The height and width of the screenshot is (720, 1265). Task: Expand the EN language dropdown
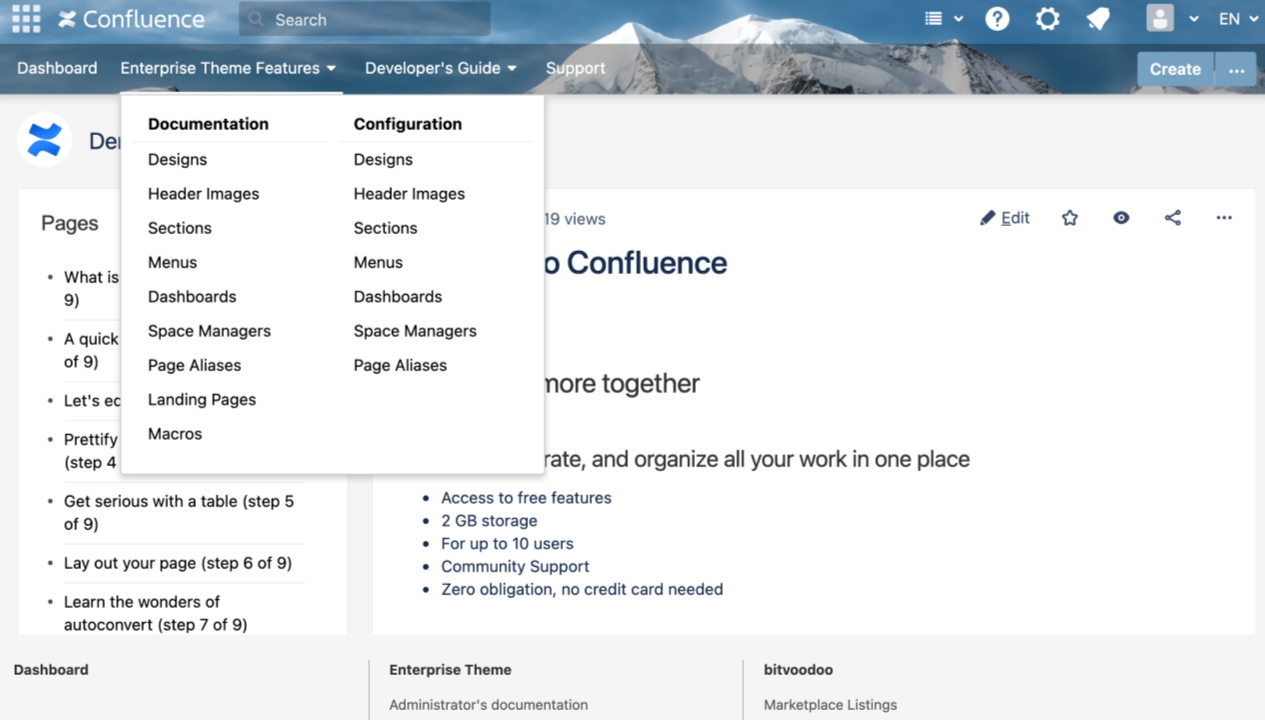tap(1238, 19)
